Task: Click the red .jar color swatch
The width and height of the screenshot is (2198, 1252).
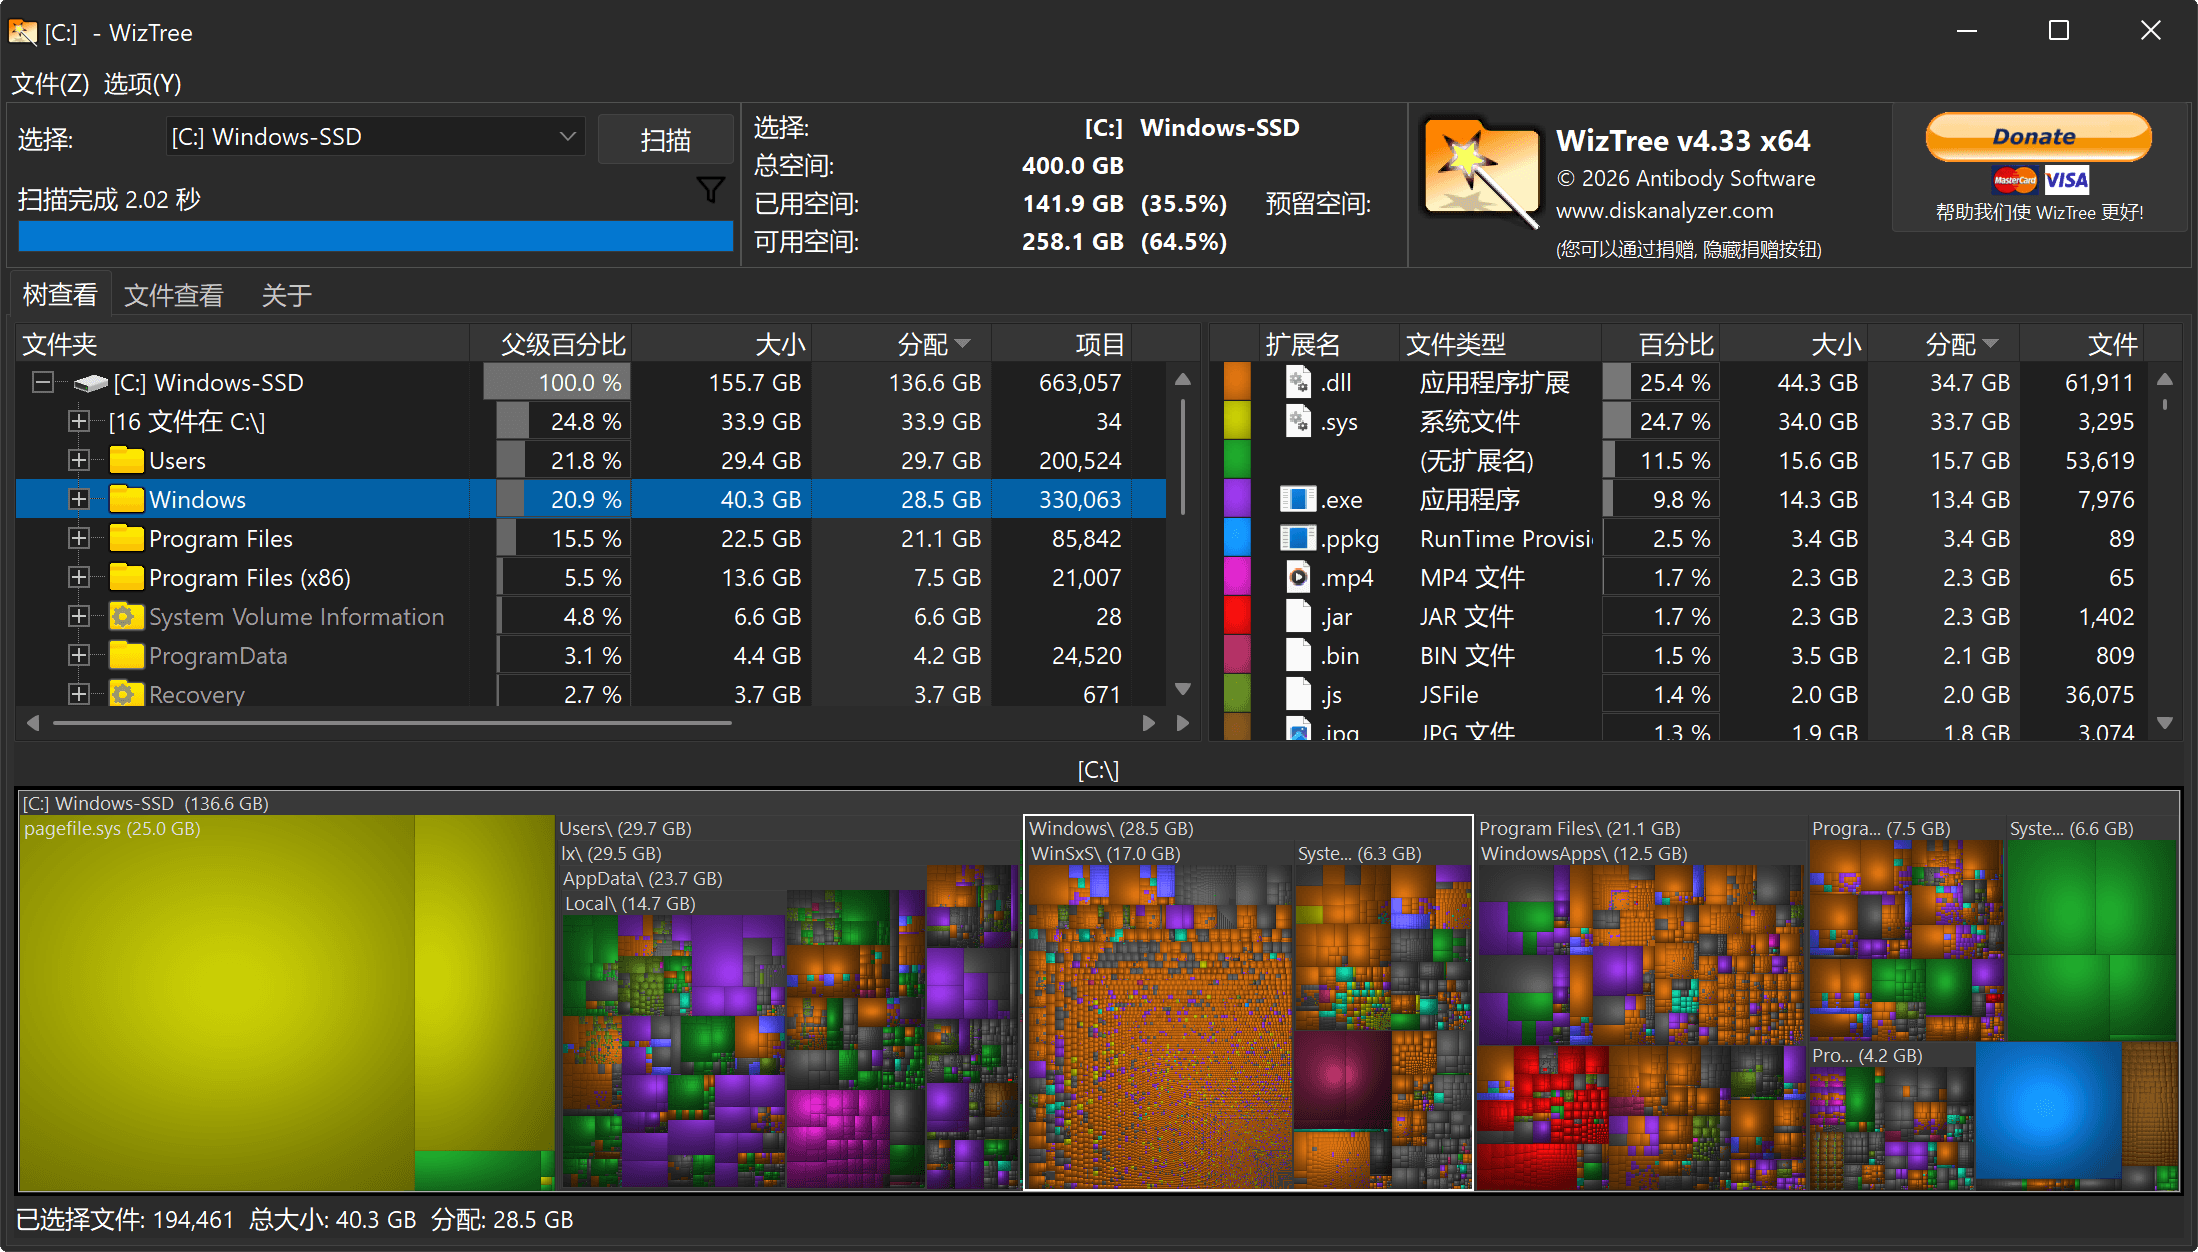Action: click(1237, 616)
